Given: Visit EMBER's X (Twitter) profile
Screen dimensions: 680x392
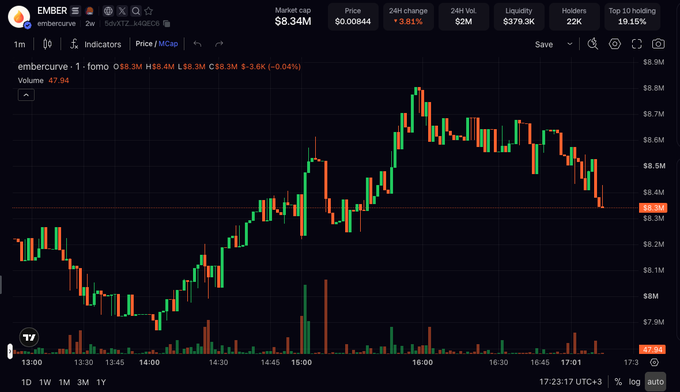Looking at the screenshot, I should [x=122, y=11].
